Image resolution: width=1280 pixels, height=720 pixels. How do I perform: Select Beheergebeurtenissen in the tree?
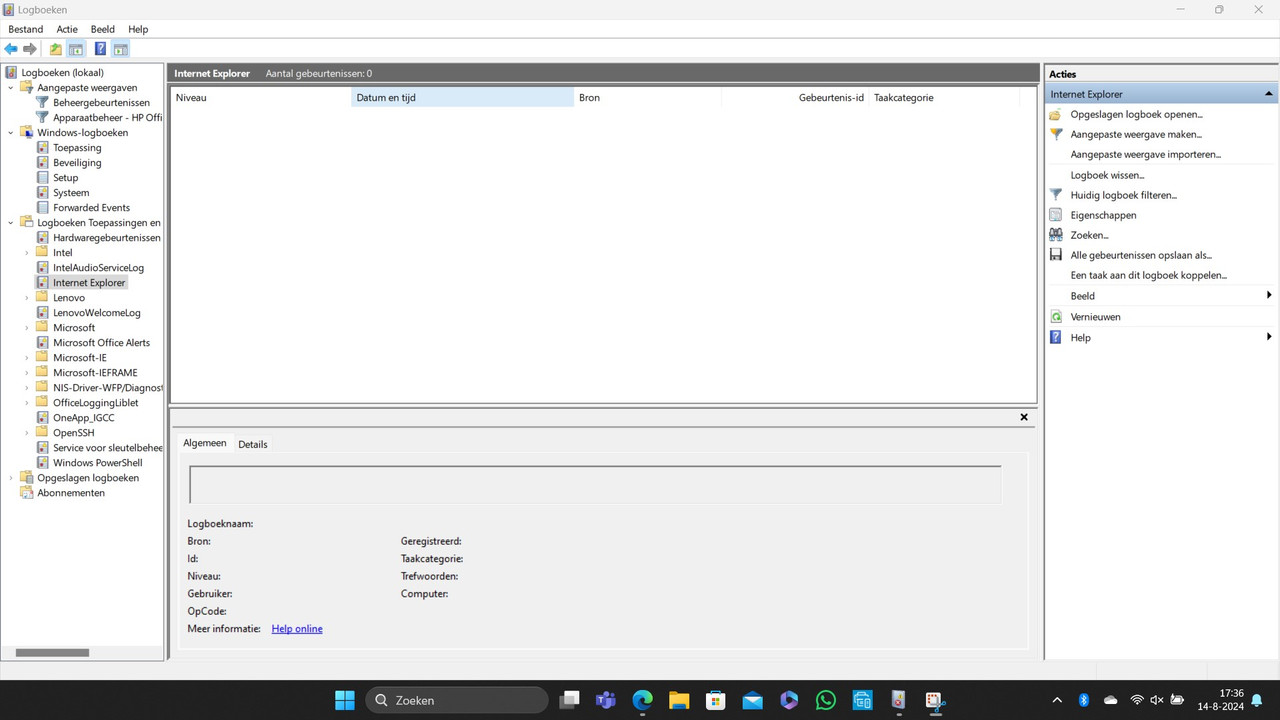click(x=101, y=102)
